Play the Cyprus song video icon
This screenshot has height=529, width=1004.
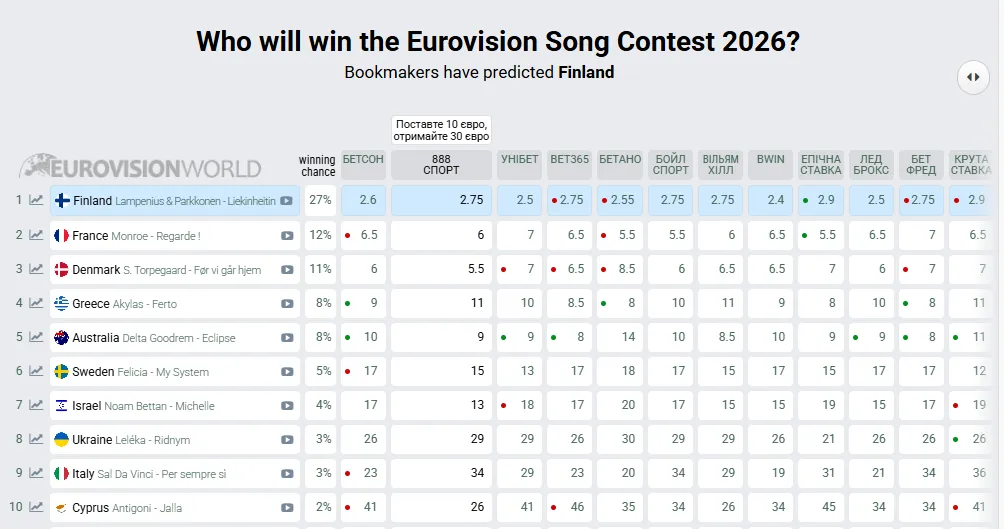(x=287, y=508)
